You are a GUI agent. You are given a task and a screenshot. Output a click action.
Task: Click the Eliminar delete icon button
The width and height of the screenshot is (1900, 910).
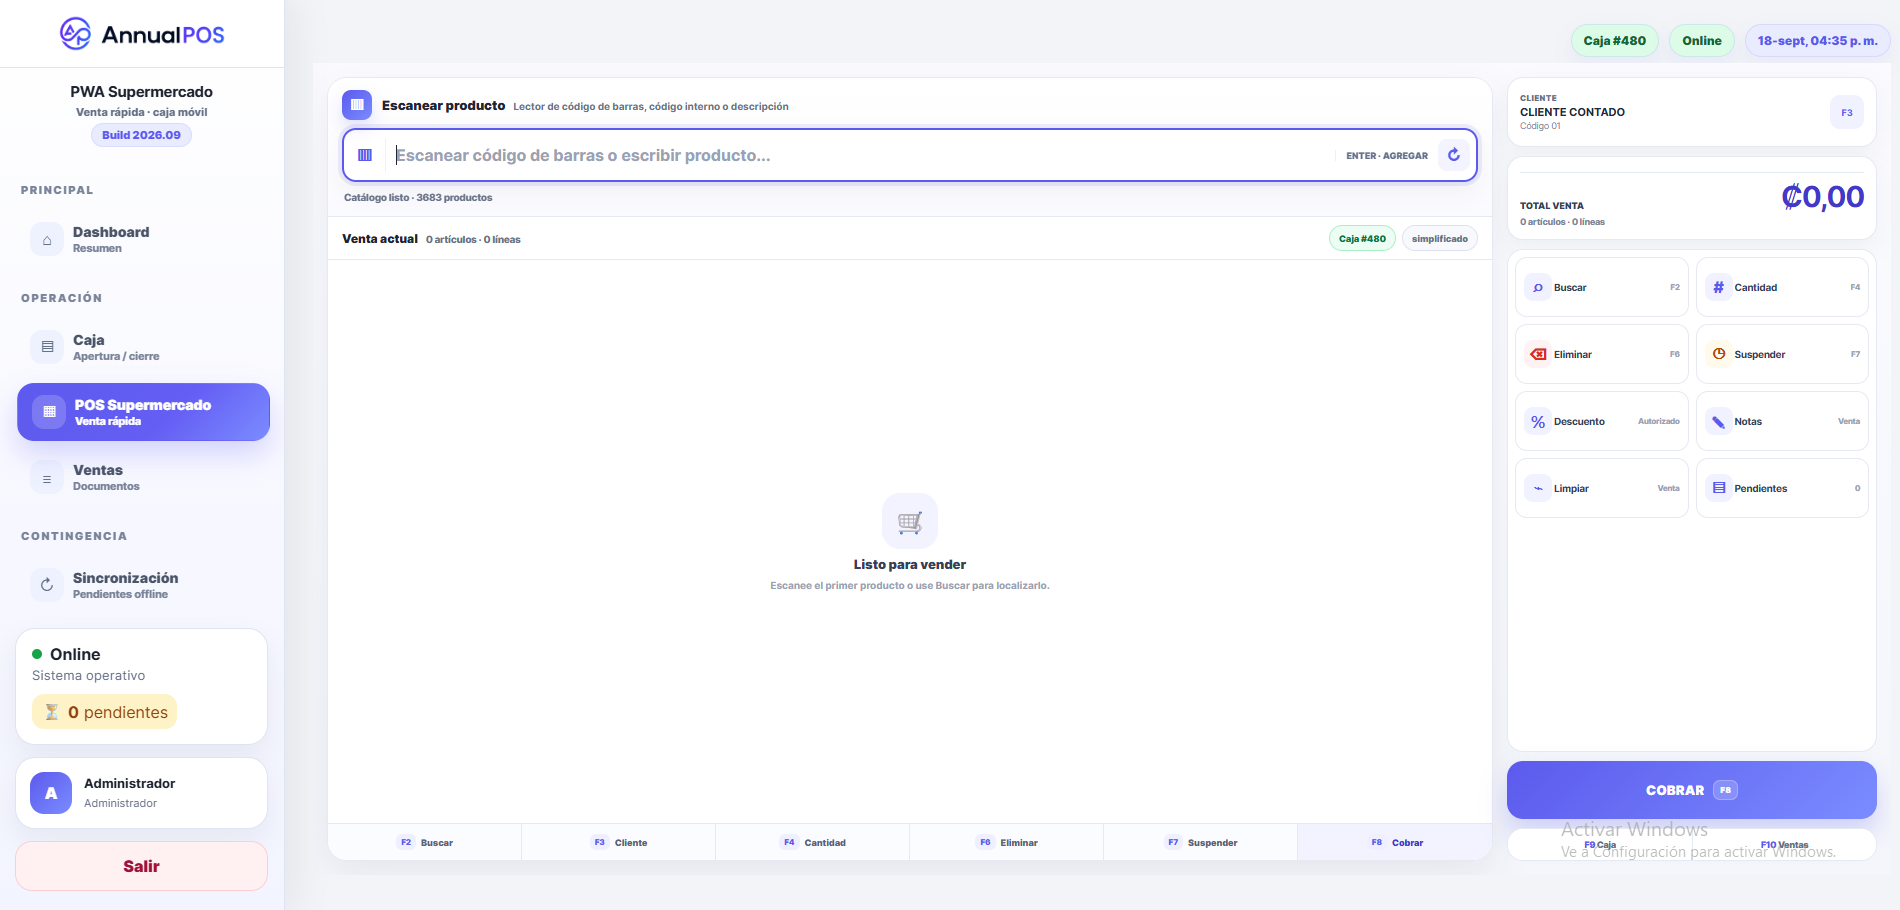[1601, 354]
